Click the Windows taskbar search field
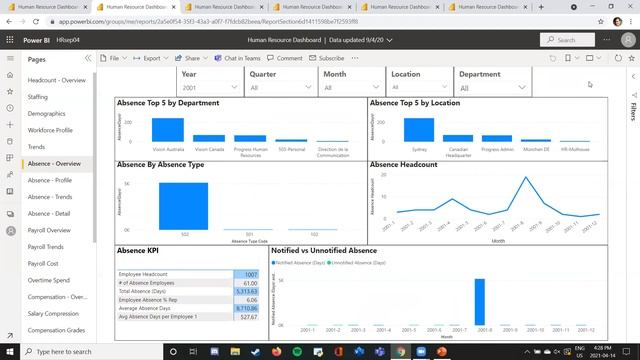 (x=91, y=351)
